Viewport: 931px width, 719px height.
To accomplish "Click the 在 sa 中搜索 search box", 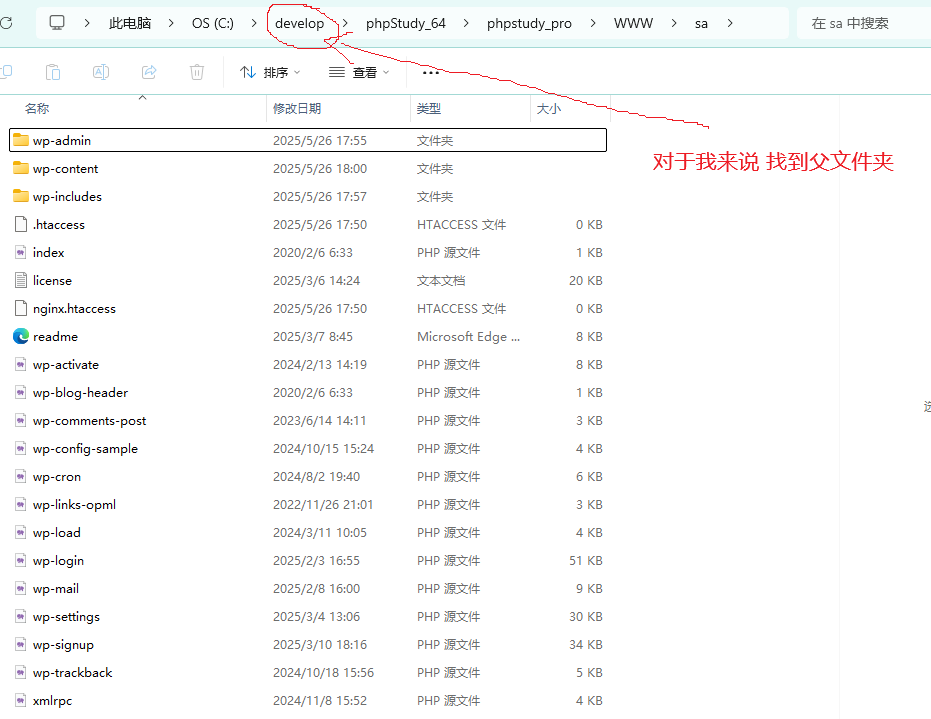I will tap(863, 23).
